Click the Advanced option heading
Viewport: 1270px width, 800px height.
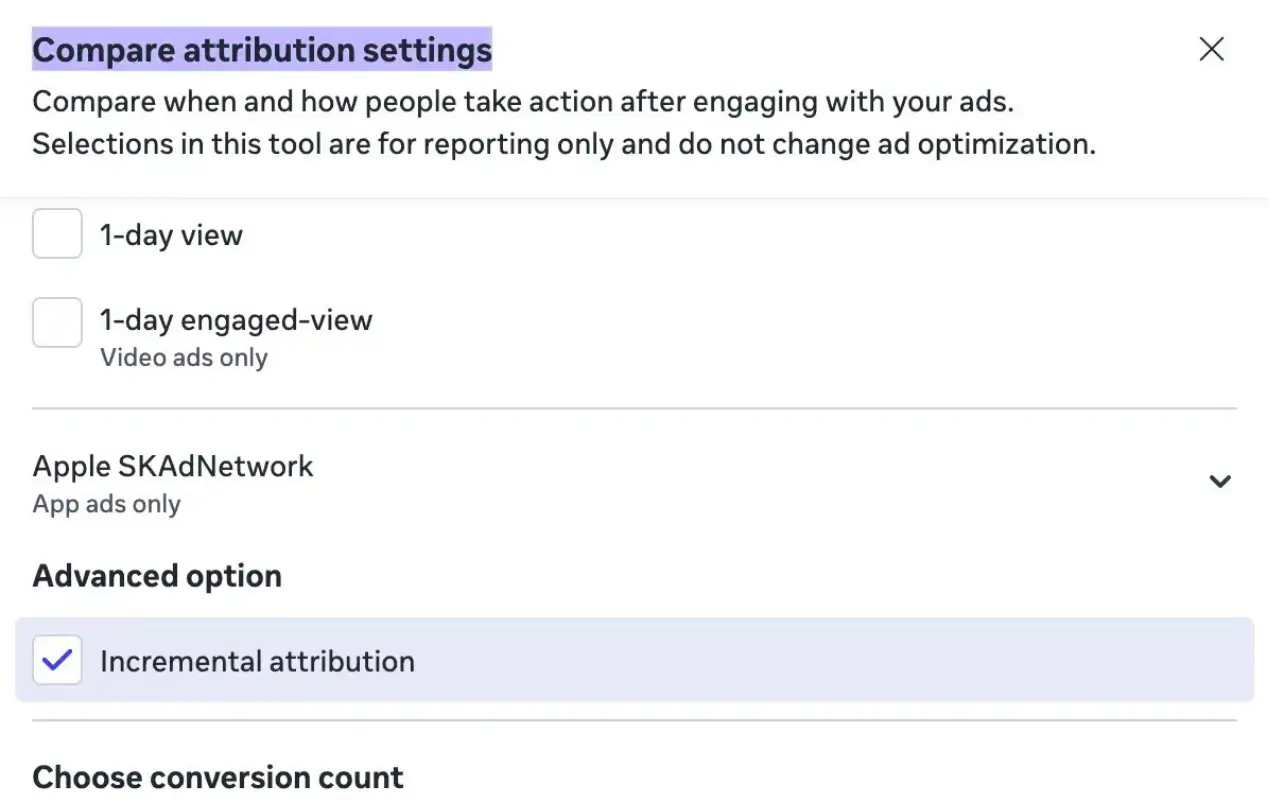[156, 575]
